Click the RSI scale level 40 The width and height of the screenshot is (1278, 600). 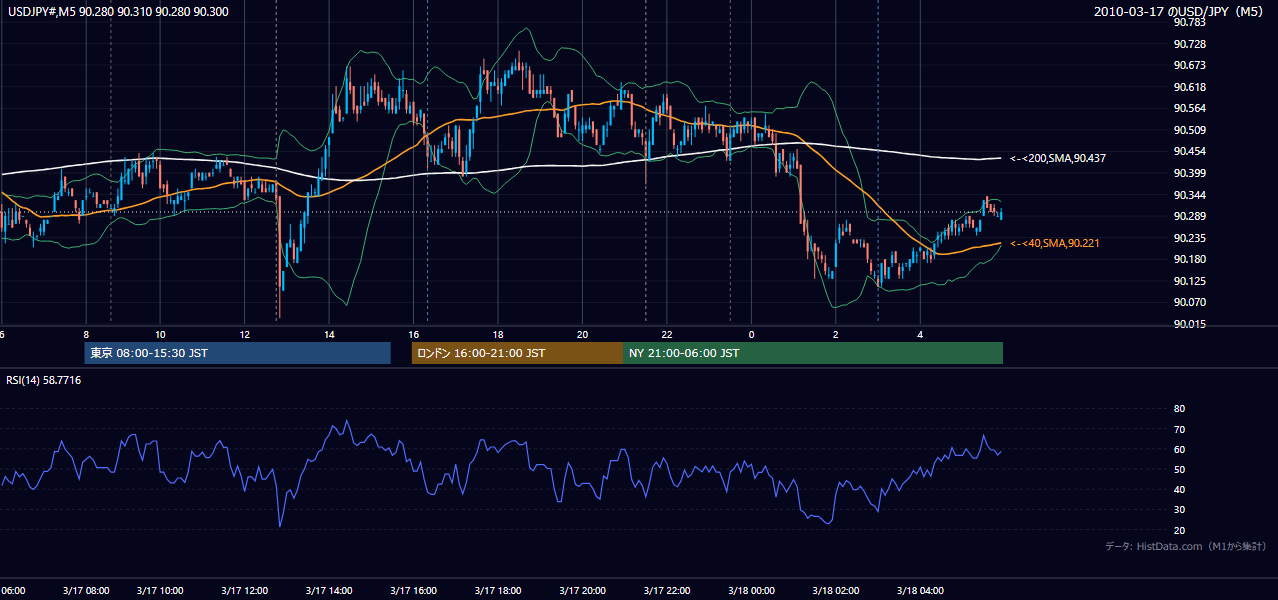pyautogui.click(x=1179, y=489)
